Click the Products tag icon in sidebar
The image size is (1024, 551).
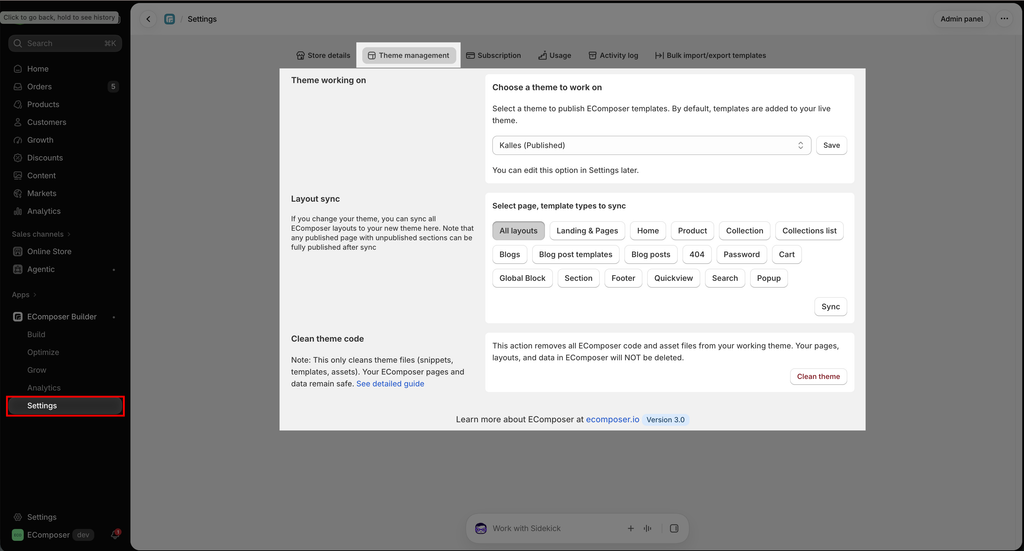click(18, 104)
